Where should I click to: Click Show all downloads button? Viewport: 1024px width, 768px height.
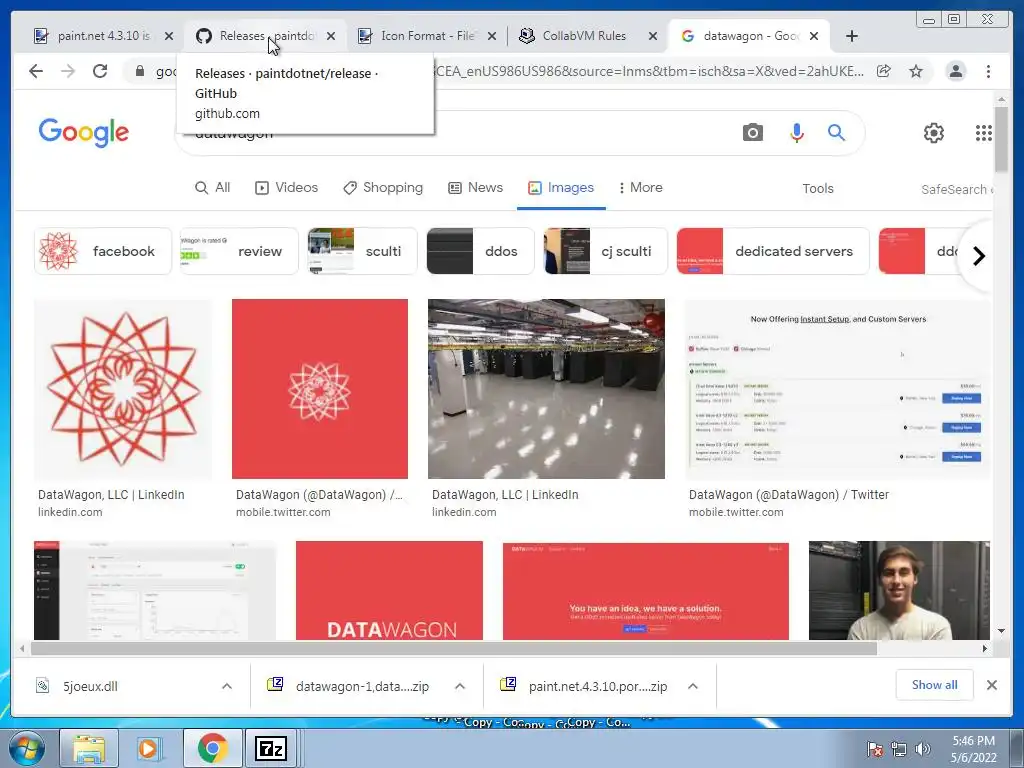coord(935,685)
